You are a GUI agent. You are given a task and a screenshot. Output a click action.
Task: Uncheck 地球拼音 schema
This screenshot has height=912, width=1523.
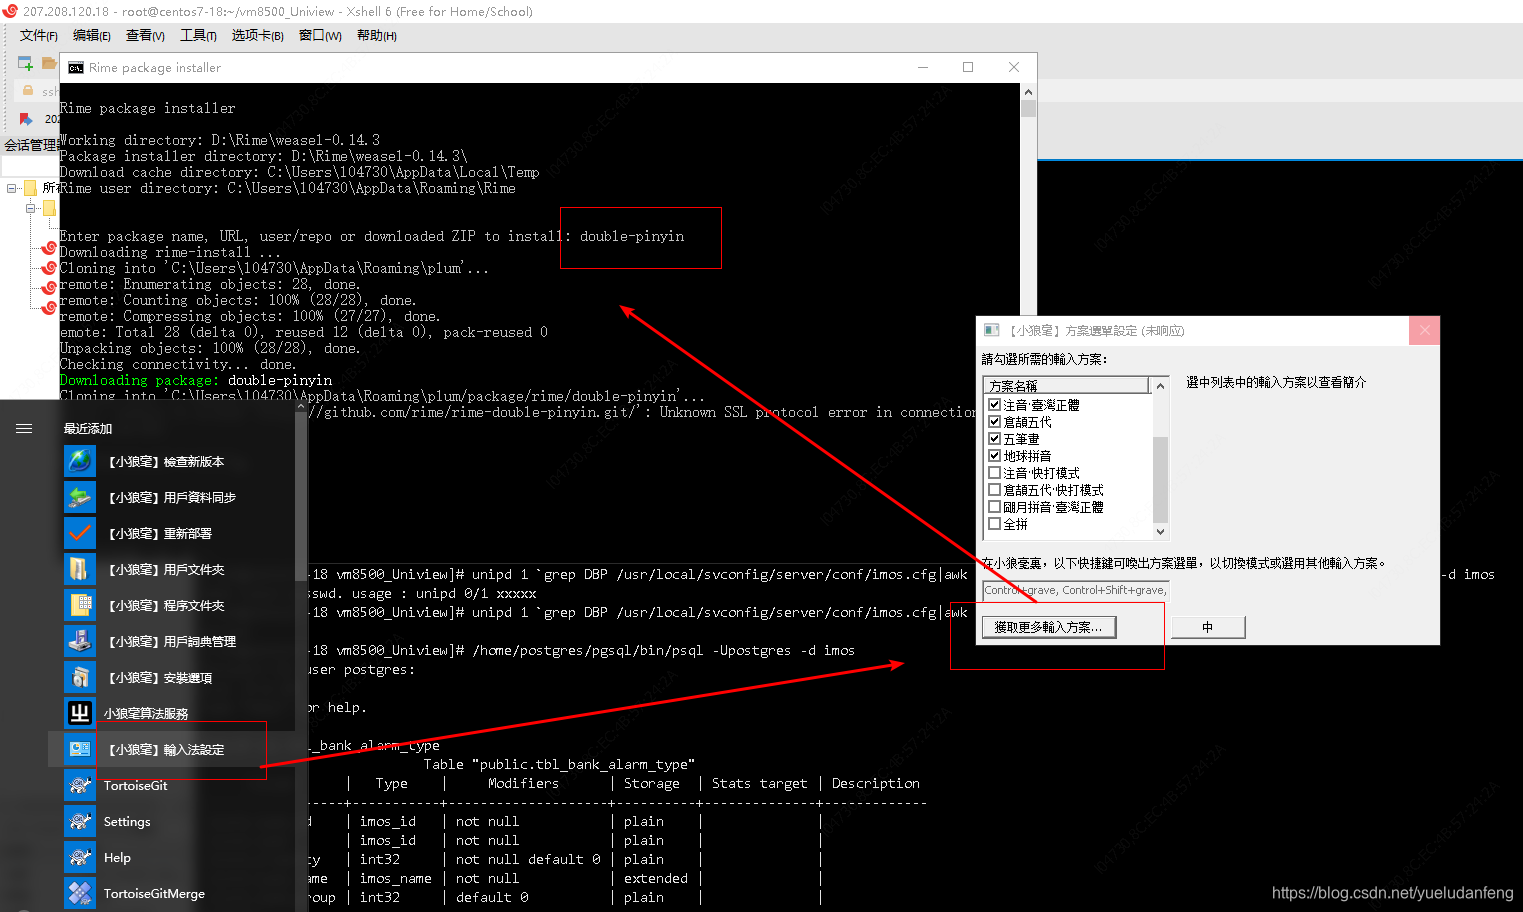click(994, 456)
